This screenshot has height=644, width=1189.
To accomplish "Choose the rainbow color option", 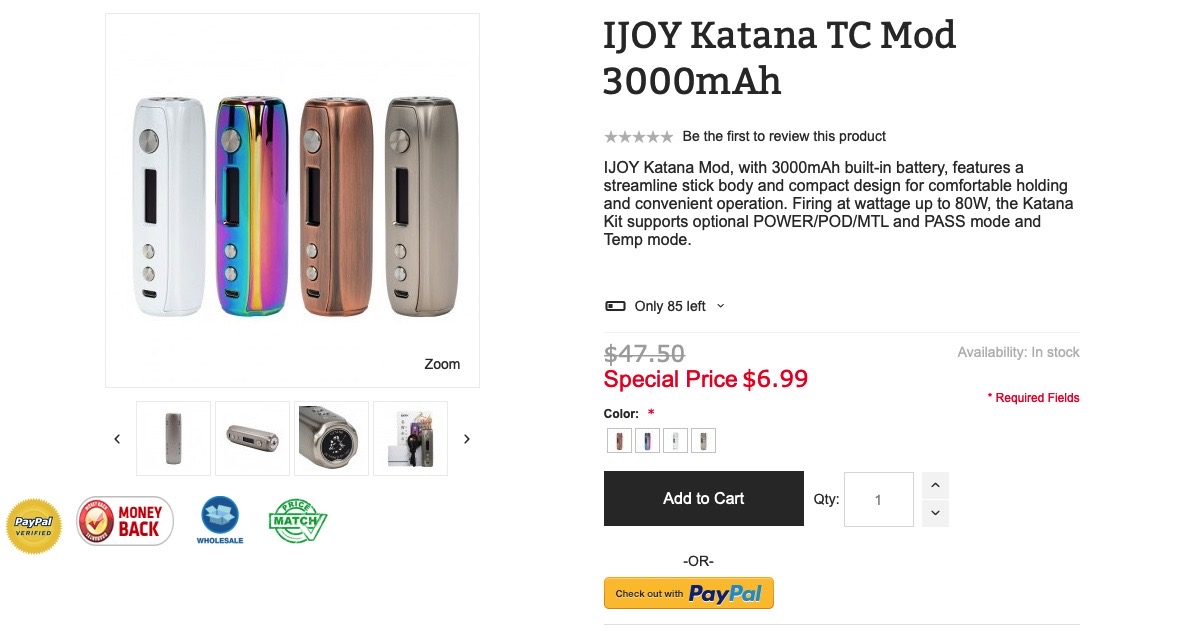I will pos(648,441).
